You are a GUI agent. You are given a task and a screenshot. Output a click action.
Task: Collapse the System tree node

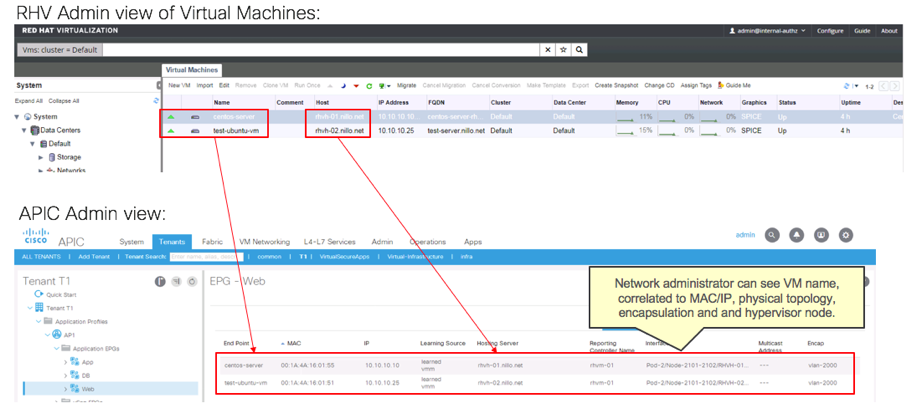click(x=17, y=117)
